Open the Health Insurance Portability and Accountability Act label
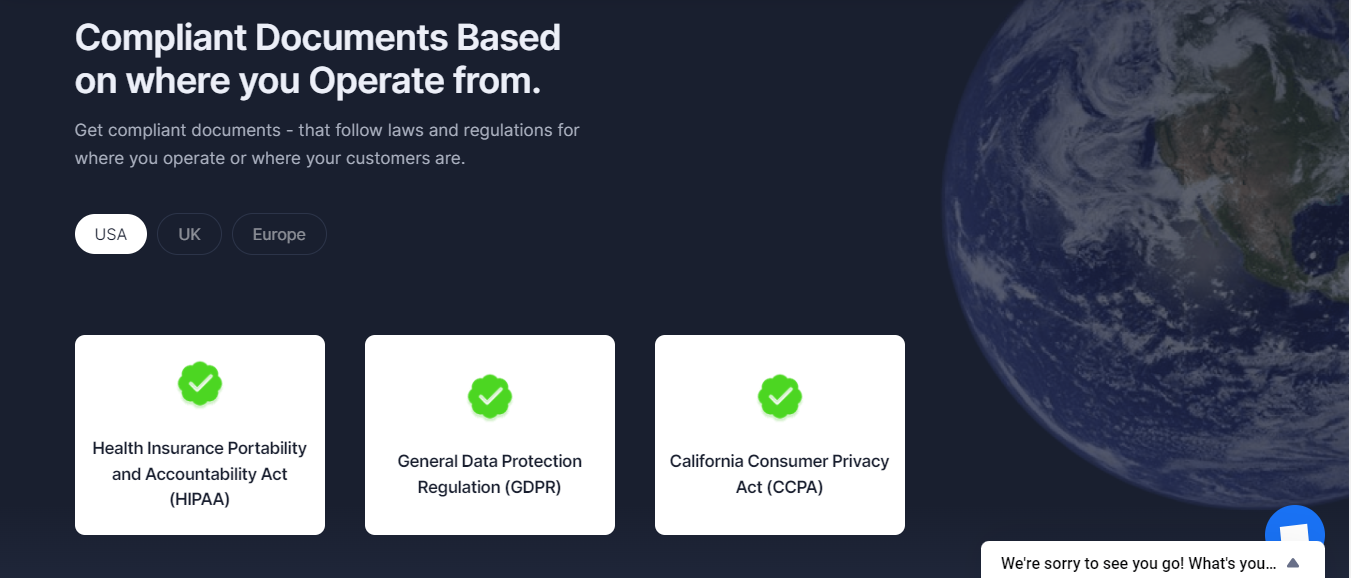The height and width of the screenshot is (578, 1351). tap(200, 474)
